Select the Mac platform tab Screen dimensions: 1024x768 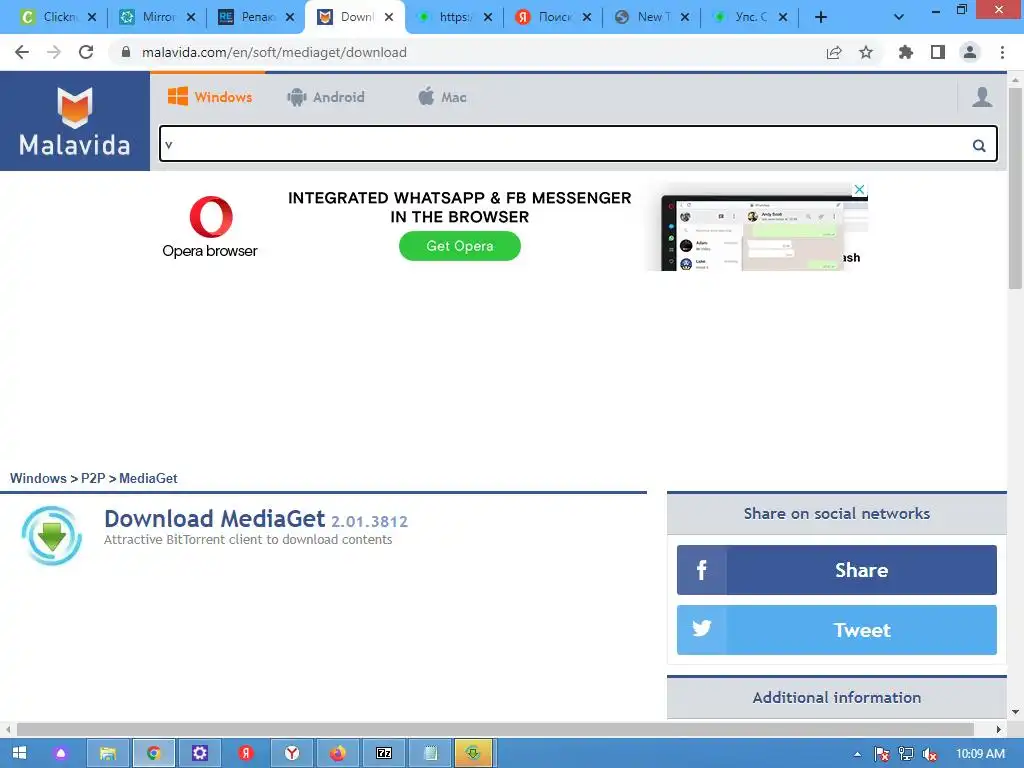point(442,97)
